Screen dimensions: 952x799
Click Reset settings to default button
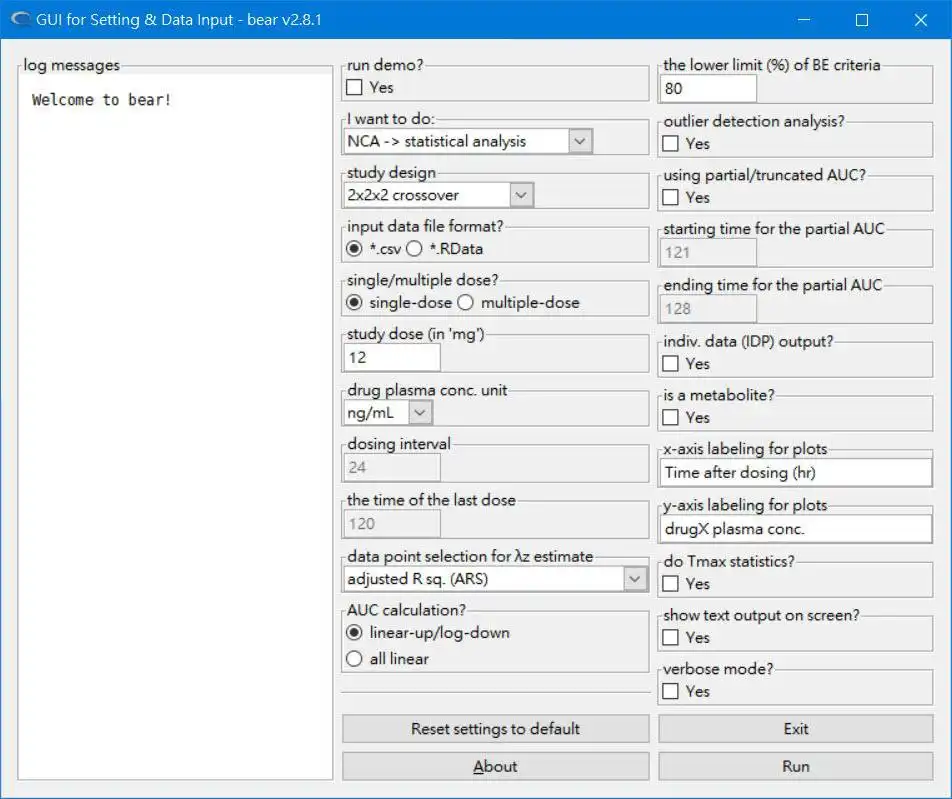point(495,729)
